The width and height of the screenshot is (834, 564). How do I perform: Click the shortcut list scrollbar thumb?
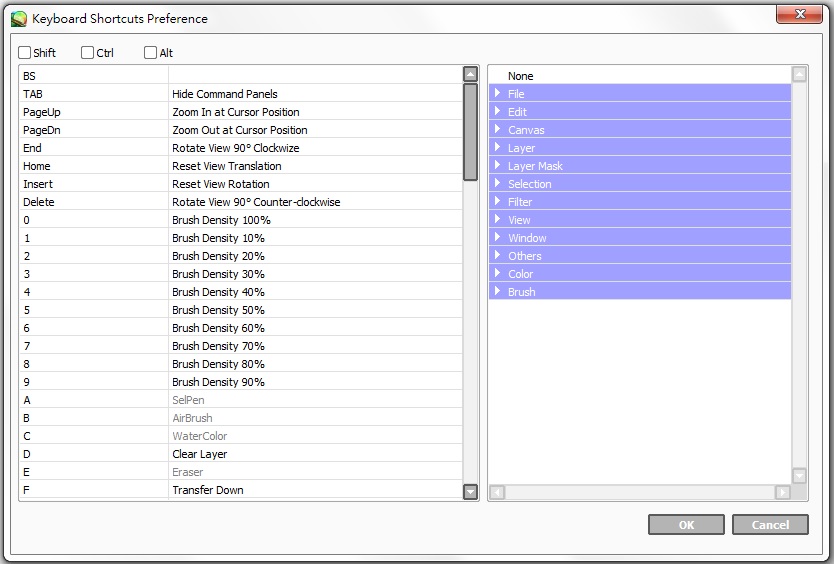pos(470,132)
